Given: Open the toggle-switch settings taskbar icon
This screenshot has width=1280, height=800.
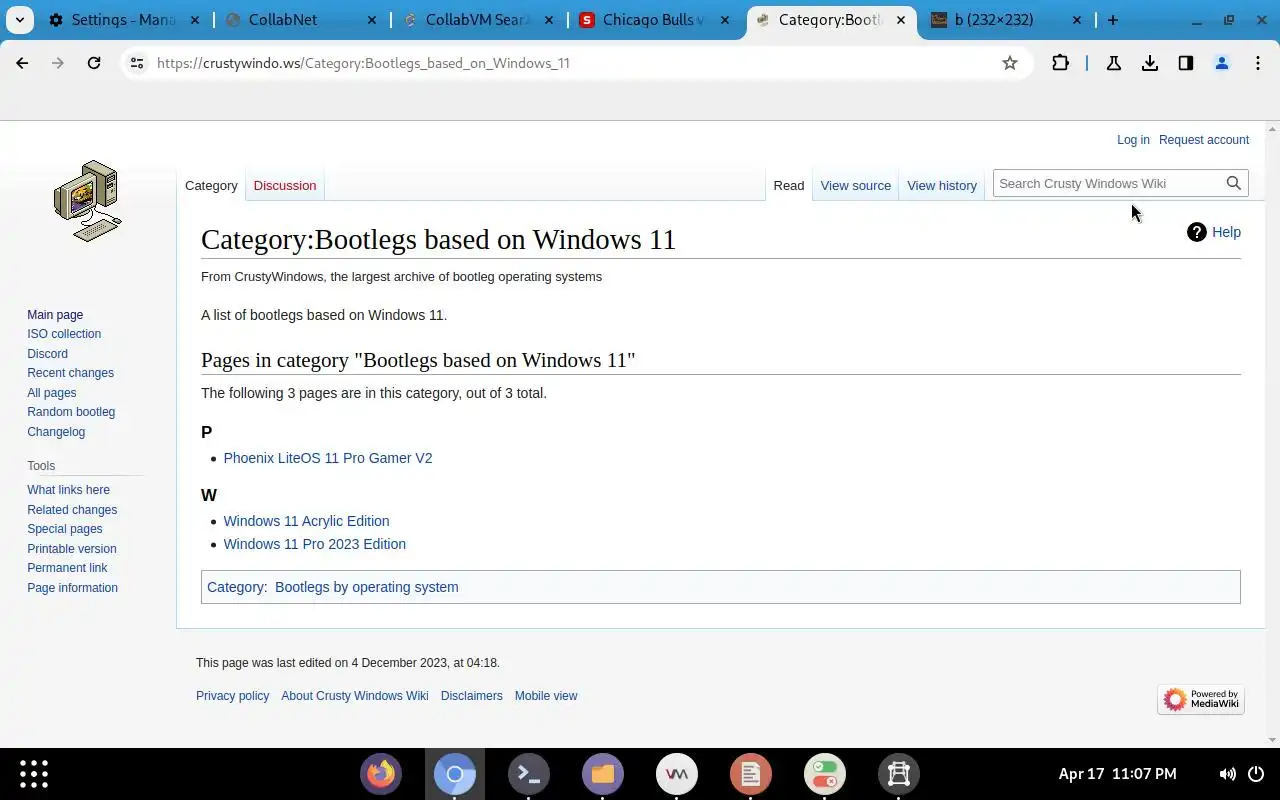Looking at the screenshot, I should coord(825,773).
